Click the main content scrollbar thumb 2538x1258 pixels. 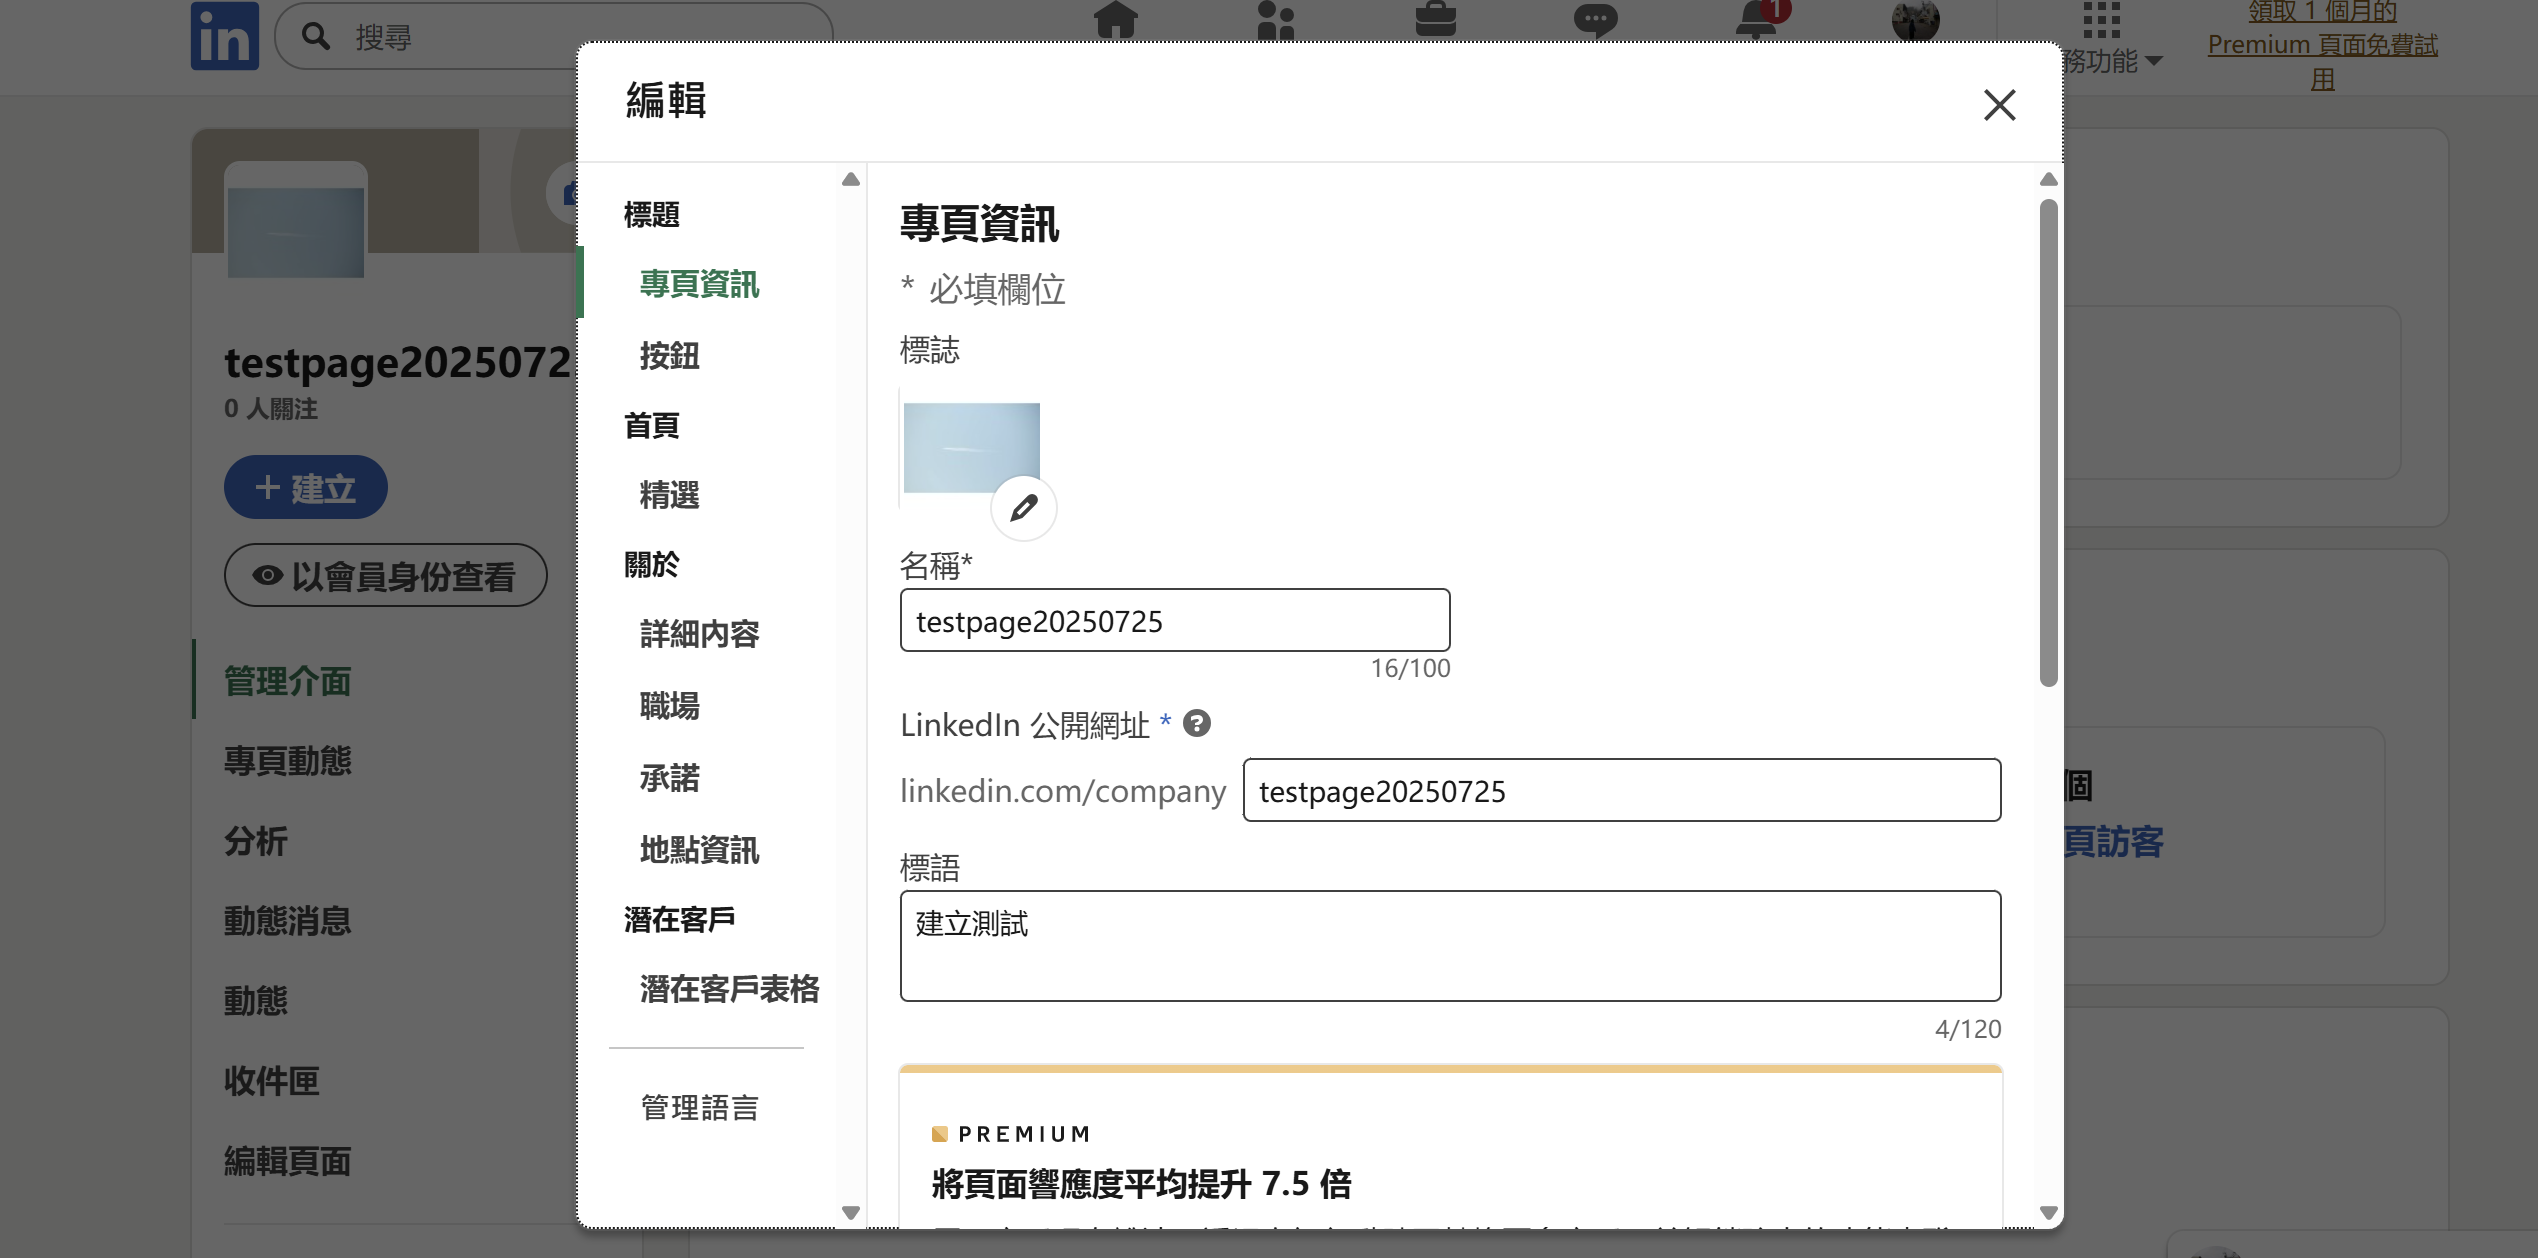click(x=2048, y=443)
